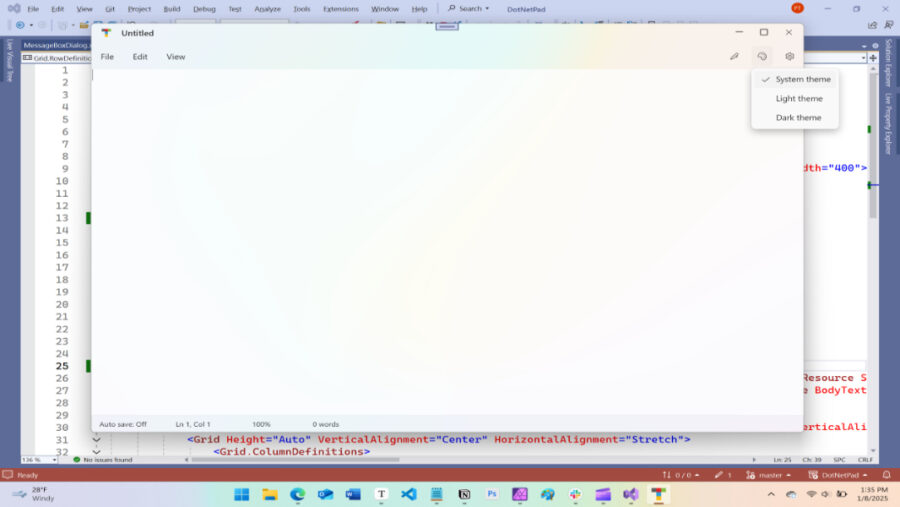
Task: Click the Ready output icon in status bar
Action: tap(7, 475)
